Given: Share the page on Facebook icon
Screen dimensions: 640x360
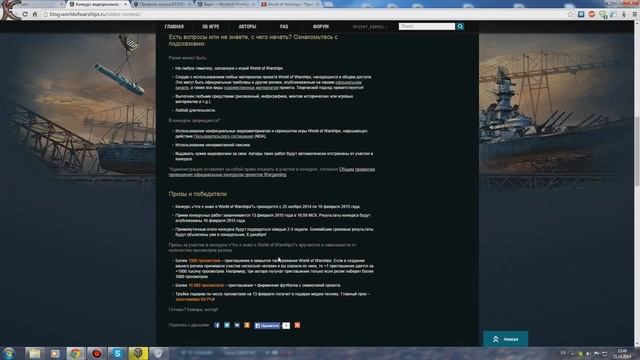Looking at the screenshot, I should (x=217, y=325).
